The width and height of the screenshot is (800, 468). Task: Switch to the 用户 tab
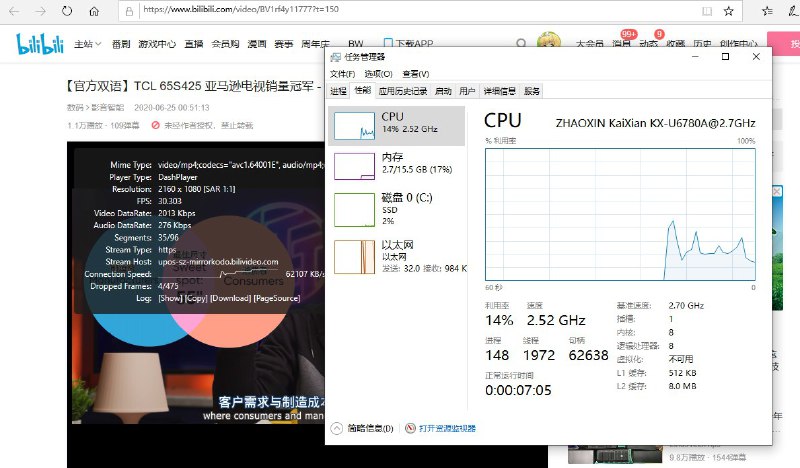point(467,91)
